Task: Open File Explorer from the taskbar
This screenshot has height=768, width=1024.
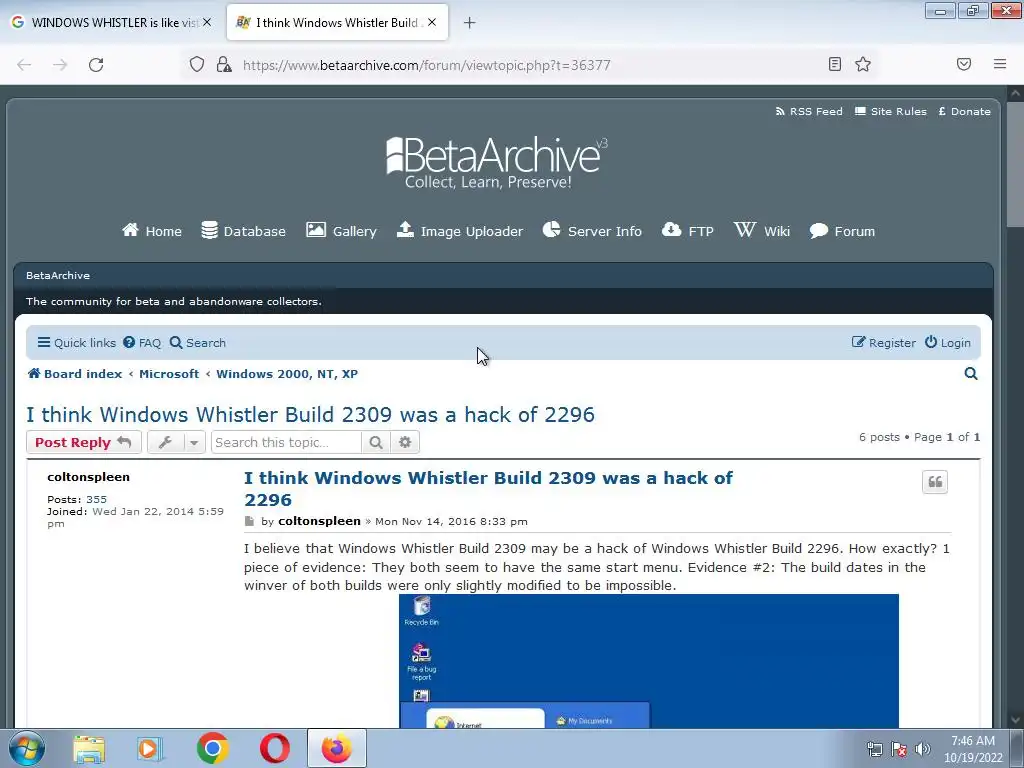Action: pyautogui.click(x=89, y=748)
